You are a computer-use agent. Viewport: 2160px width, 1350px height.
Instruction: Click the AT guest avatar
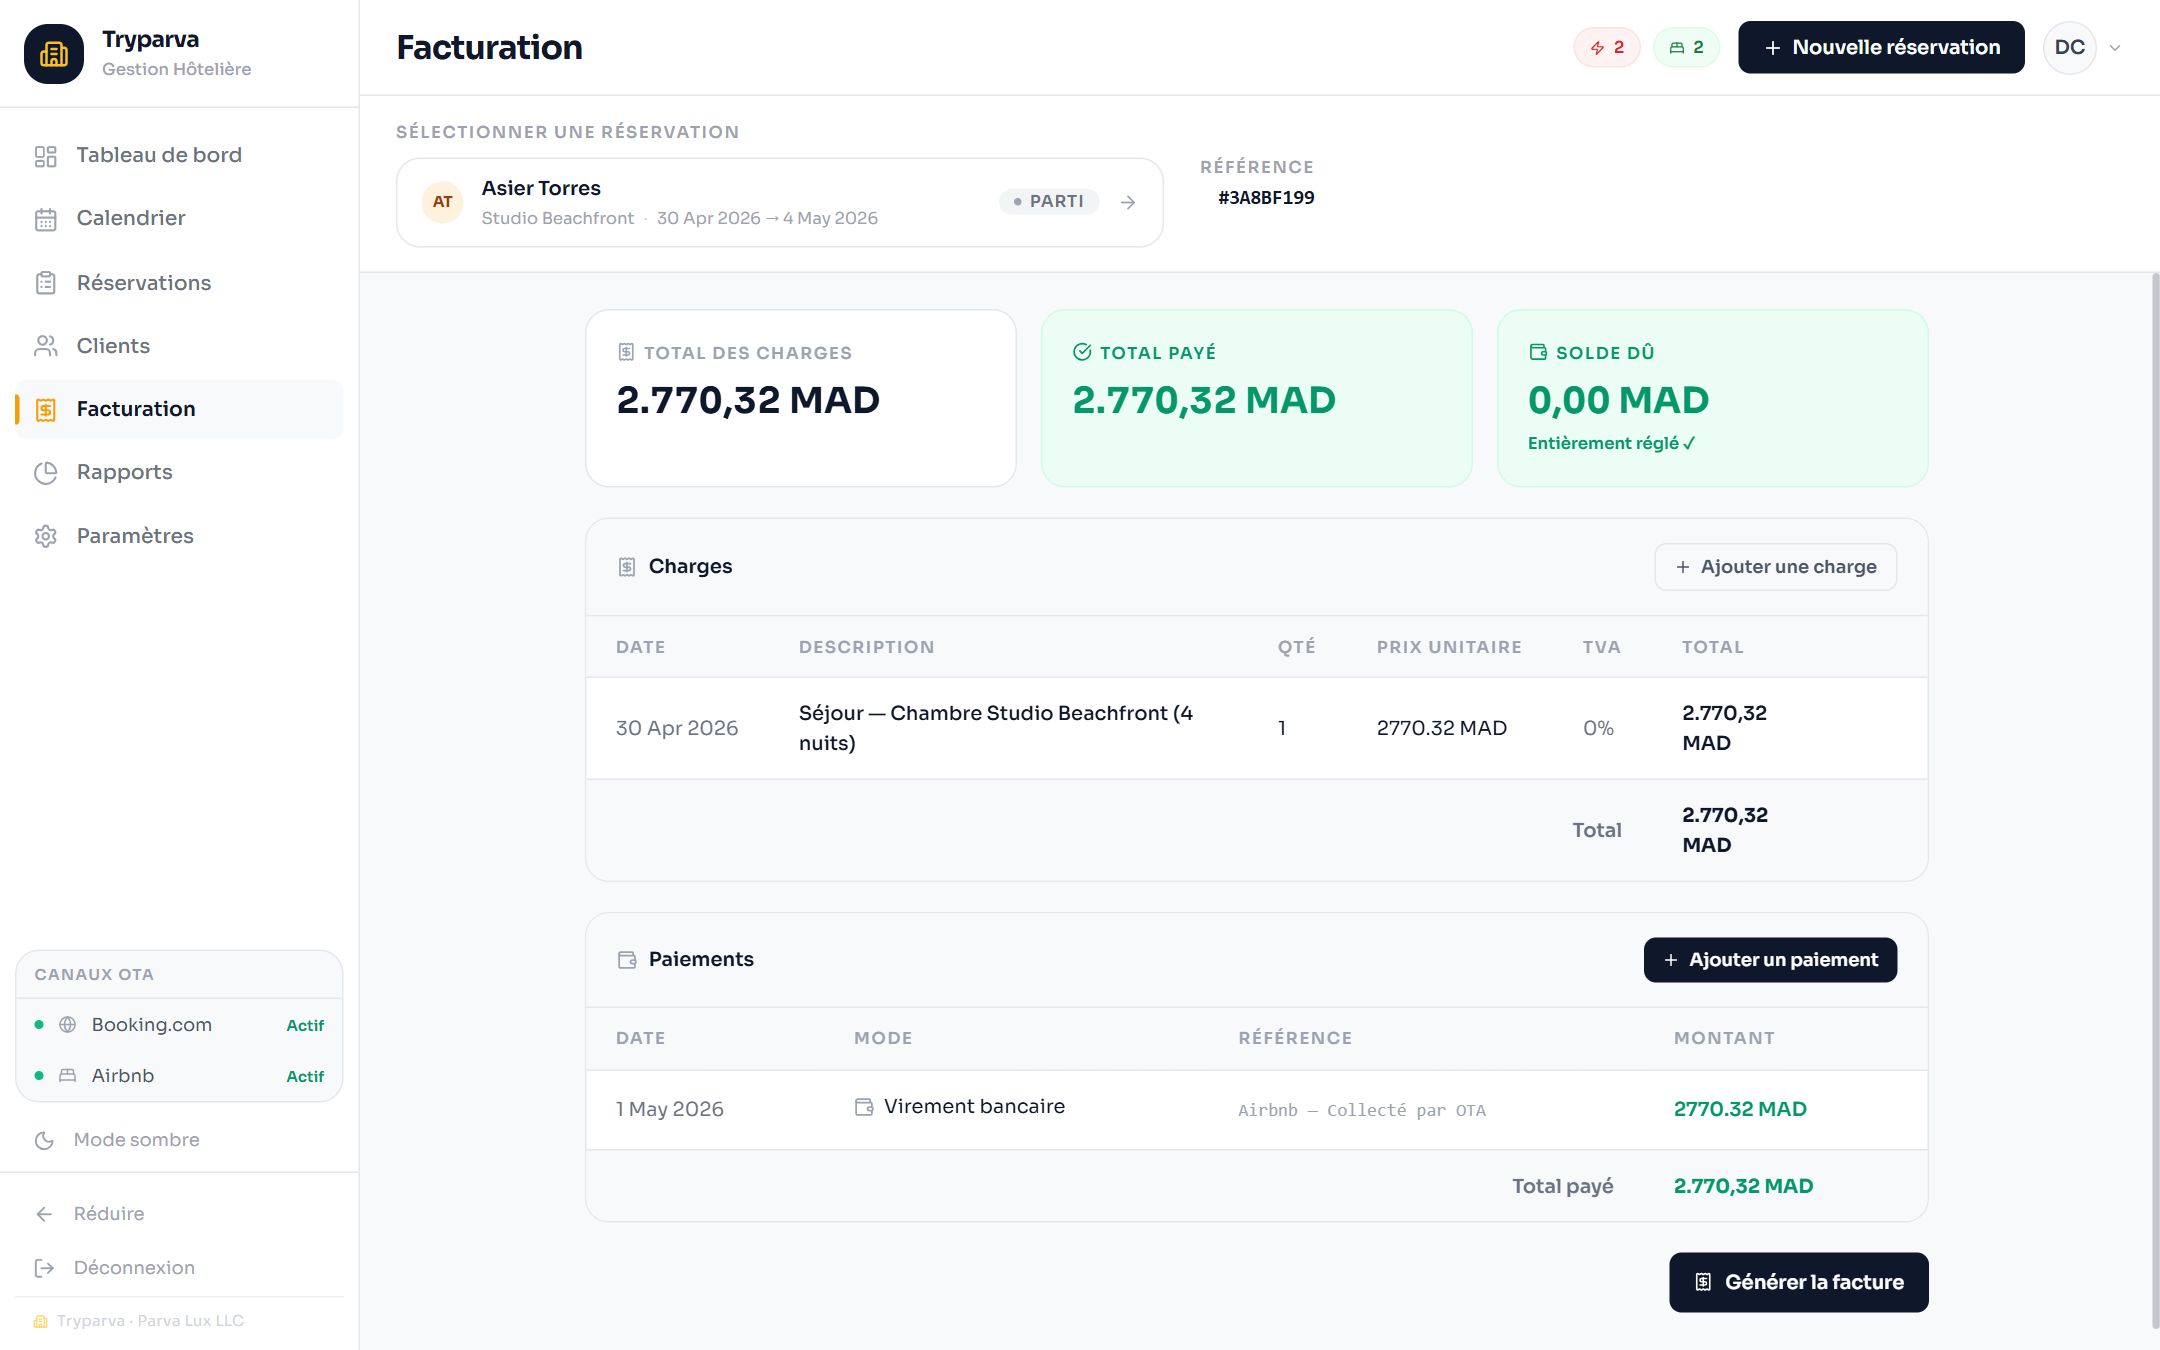(442, 202)
